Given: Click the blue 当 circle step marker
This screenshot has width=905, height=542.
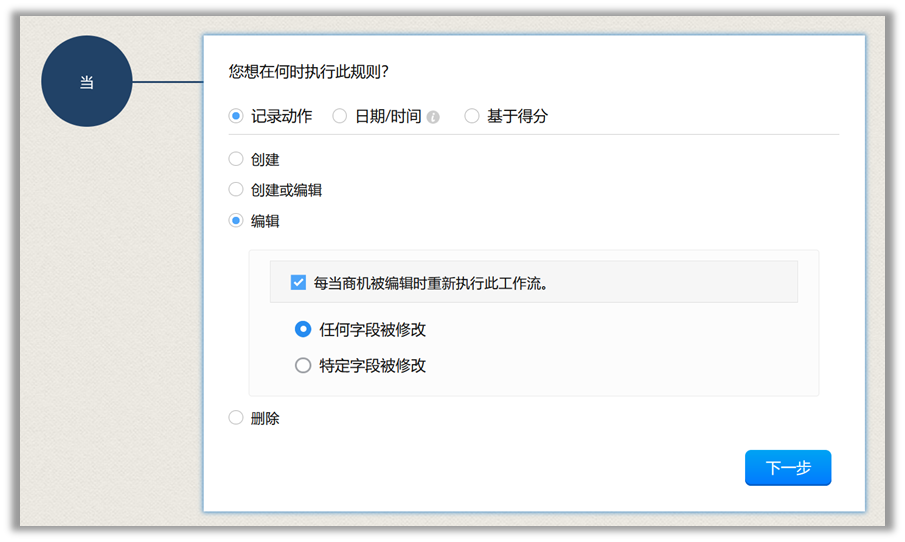Looking at the screenshot, I should point(86,82).
